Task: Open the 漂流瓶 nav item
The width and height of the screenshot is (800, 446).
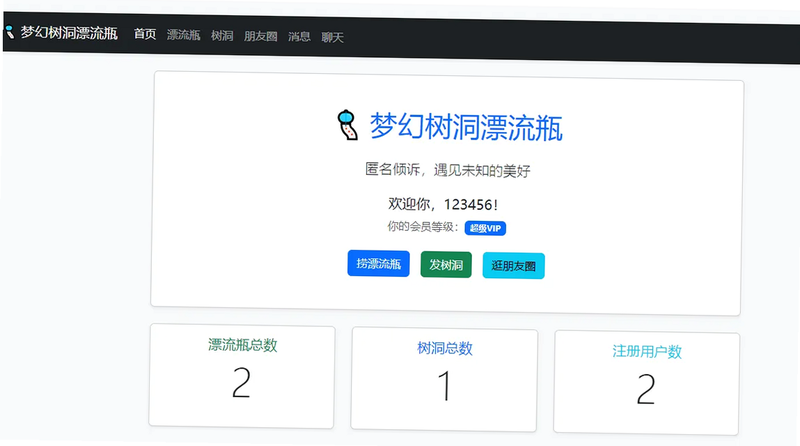Action: coord(183,35)
